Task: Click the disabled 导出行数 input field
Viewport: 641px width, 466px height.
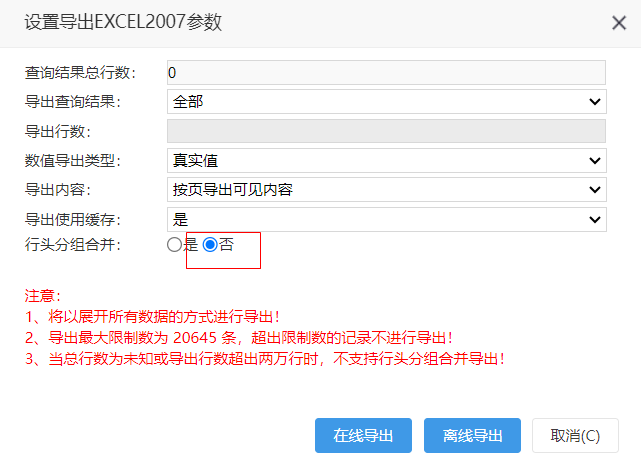Action: coord(386,131)
